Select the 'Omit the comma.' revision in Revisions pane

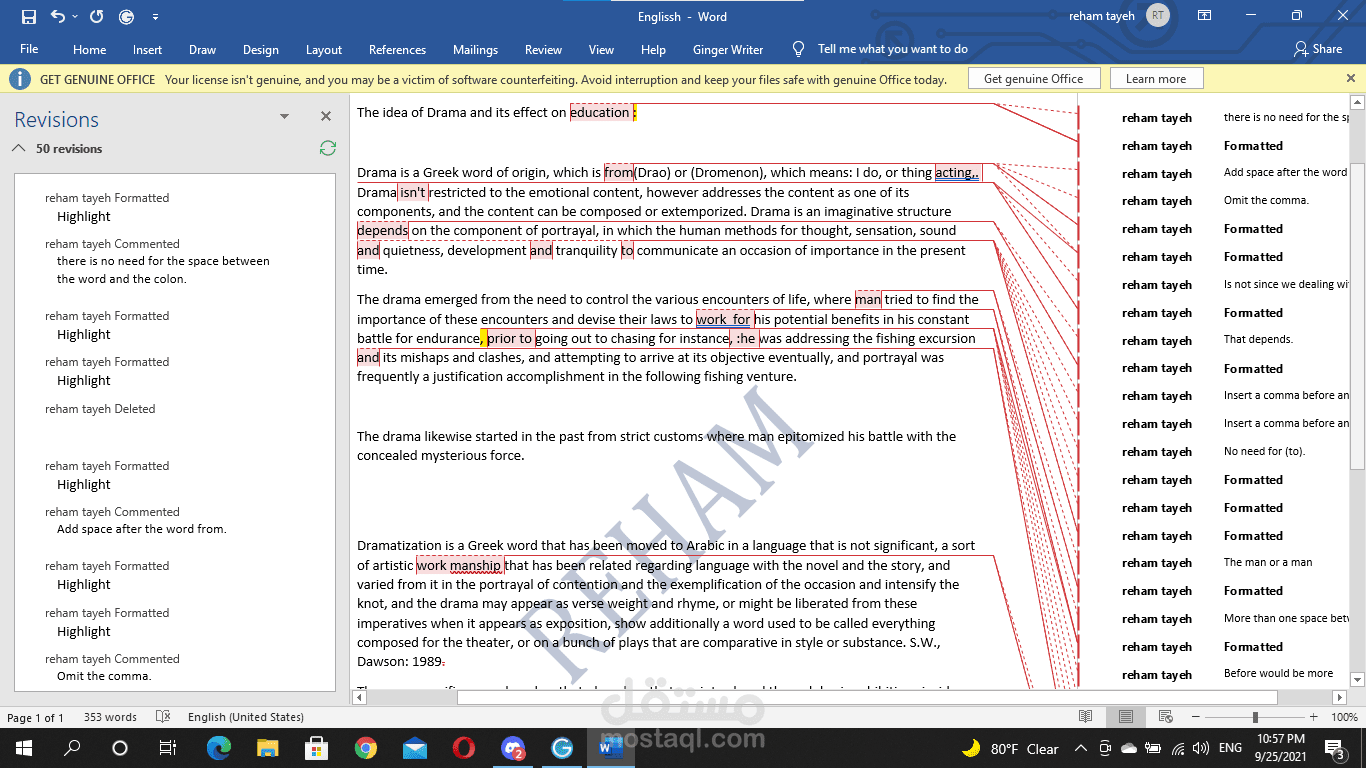coord(104,676)
